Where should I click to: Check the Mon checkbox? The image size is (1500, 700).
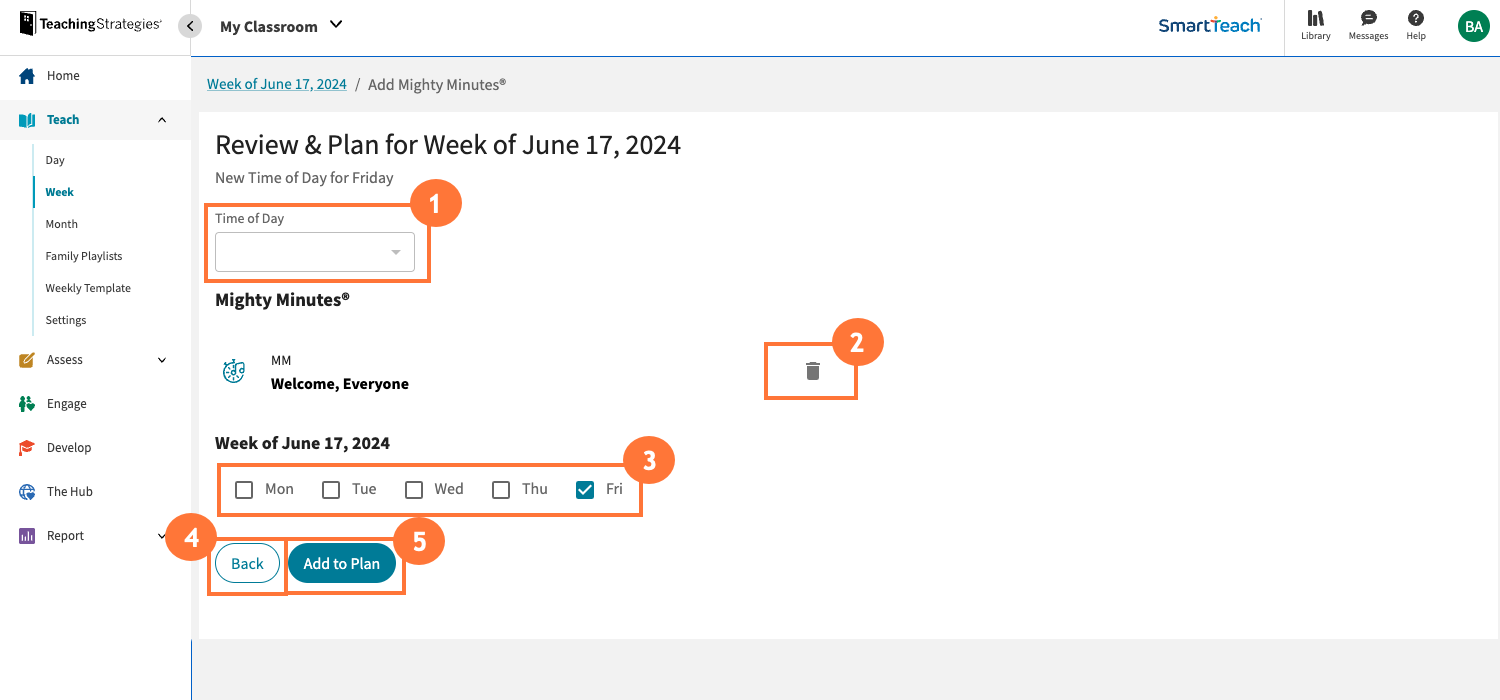243,489
